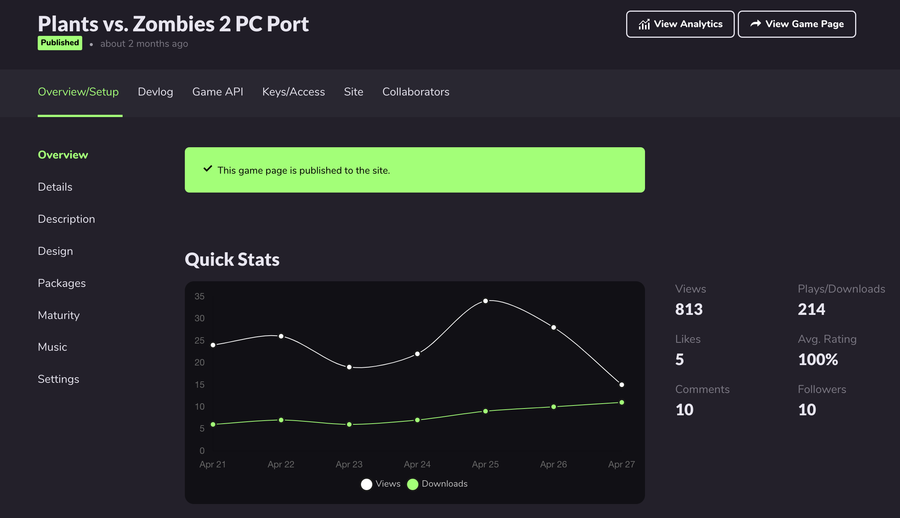Go to Design in the sidebar
Image resolution: width=900 pixels, height=518 pixels.
(x=55, y=251)
